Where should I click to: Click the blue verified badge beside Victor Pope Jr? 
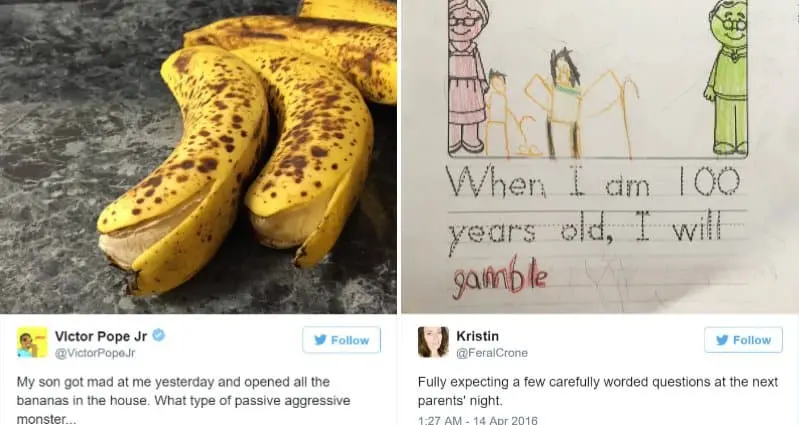coord(158,335)
